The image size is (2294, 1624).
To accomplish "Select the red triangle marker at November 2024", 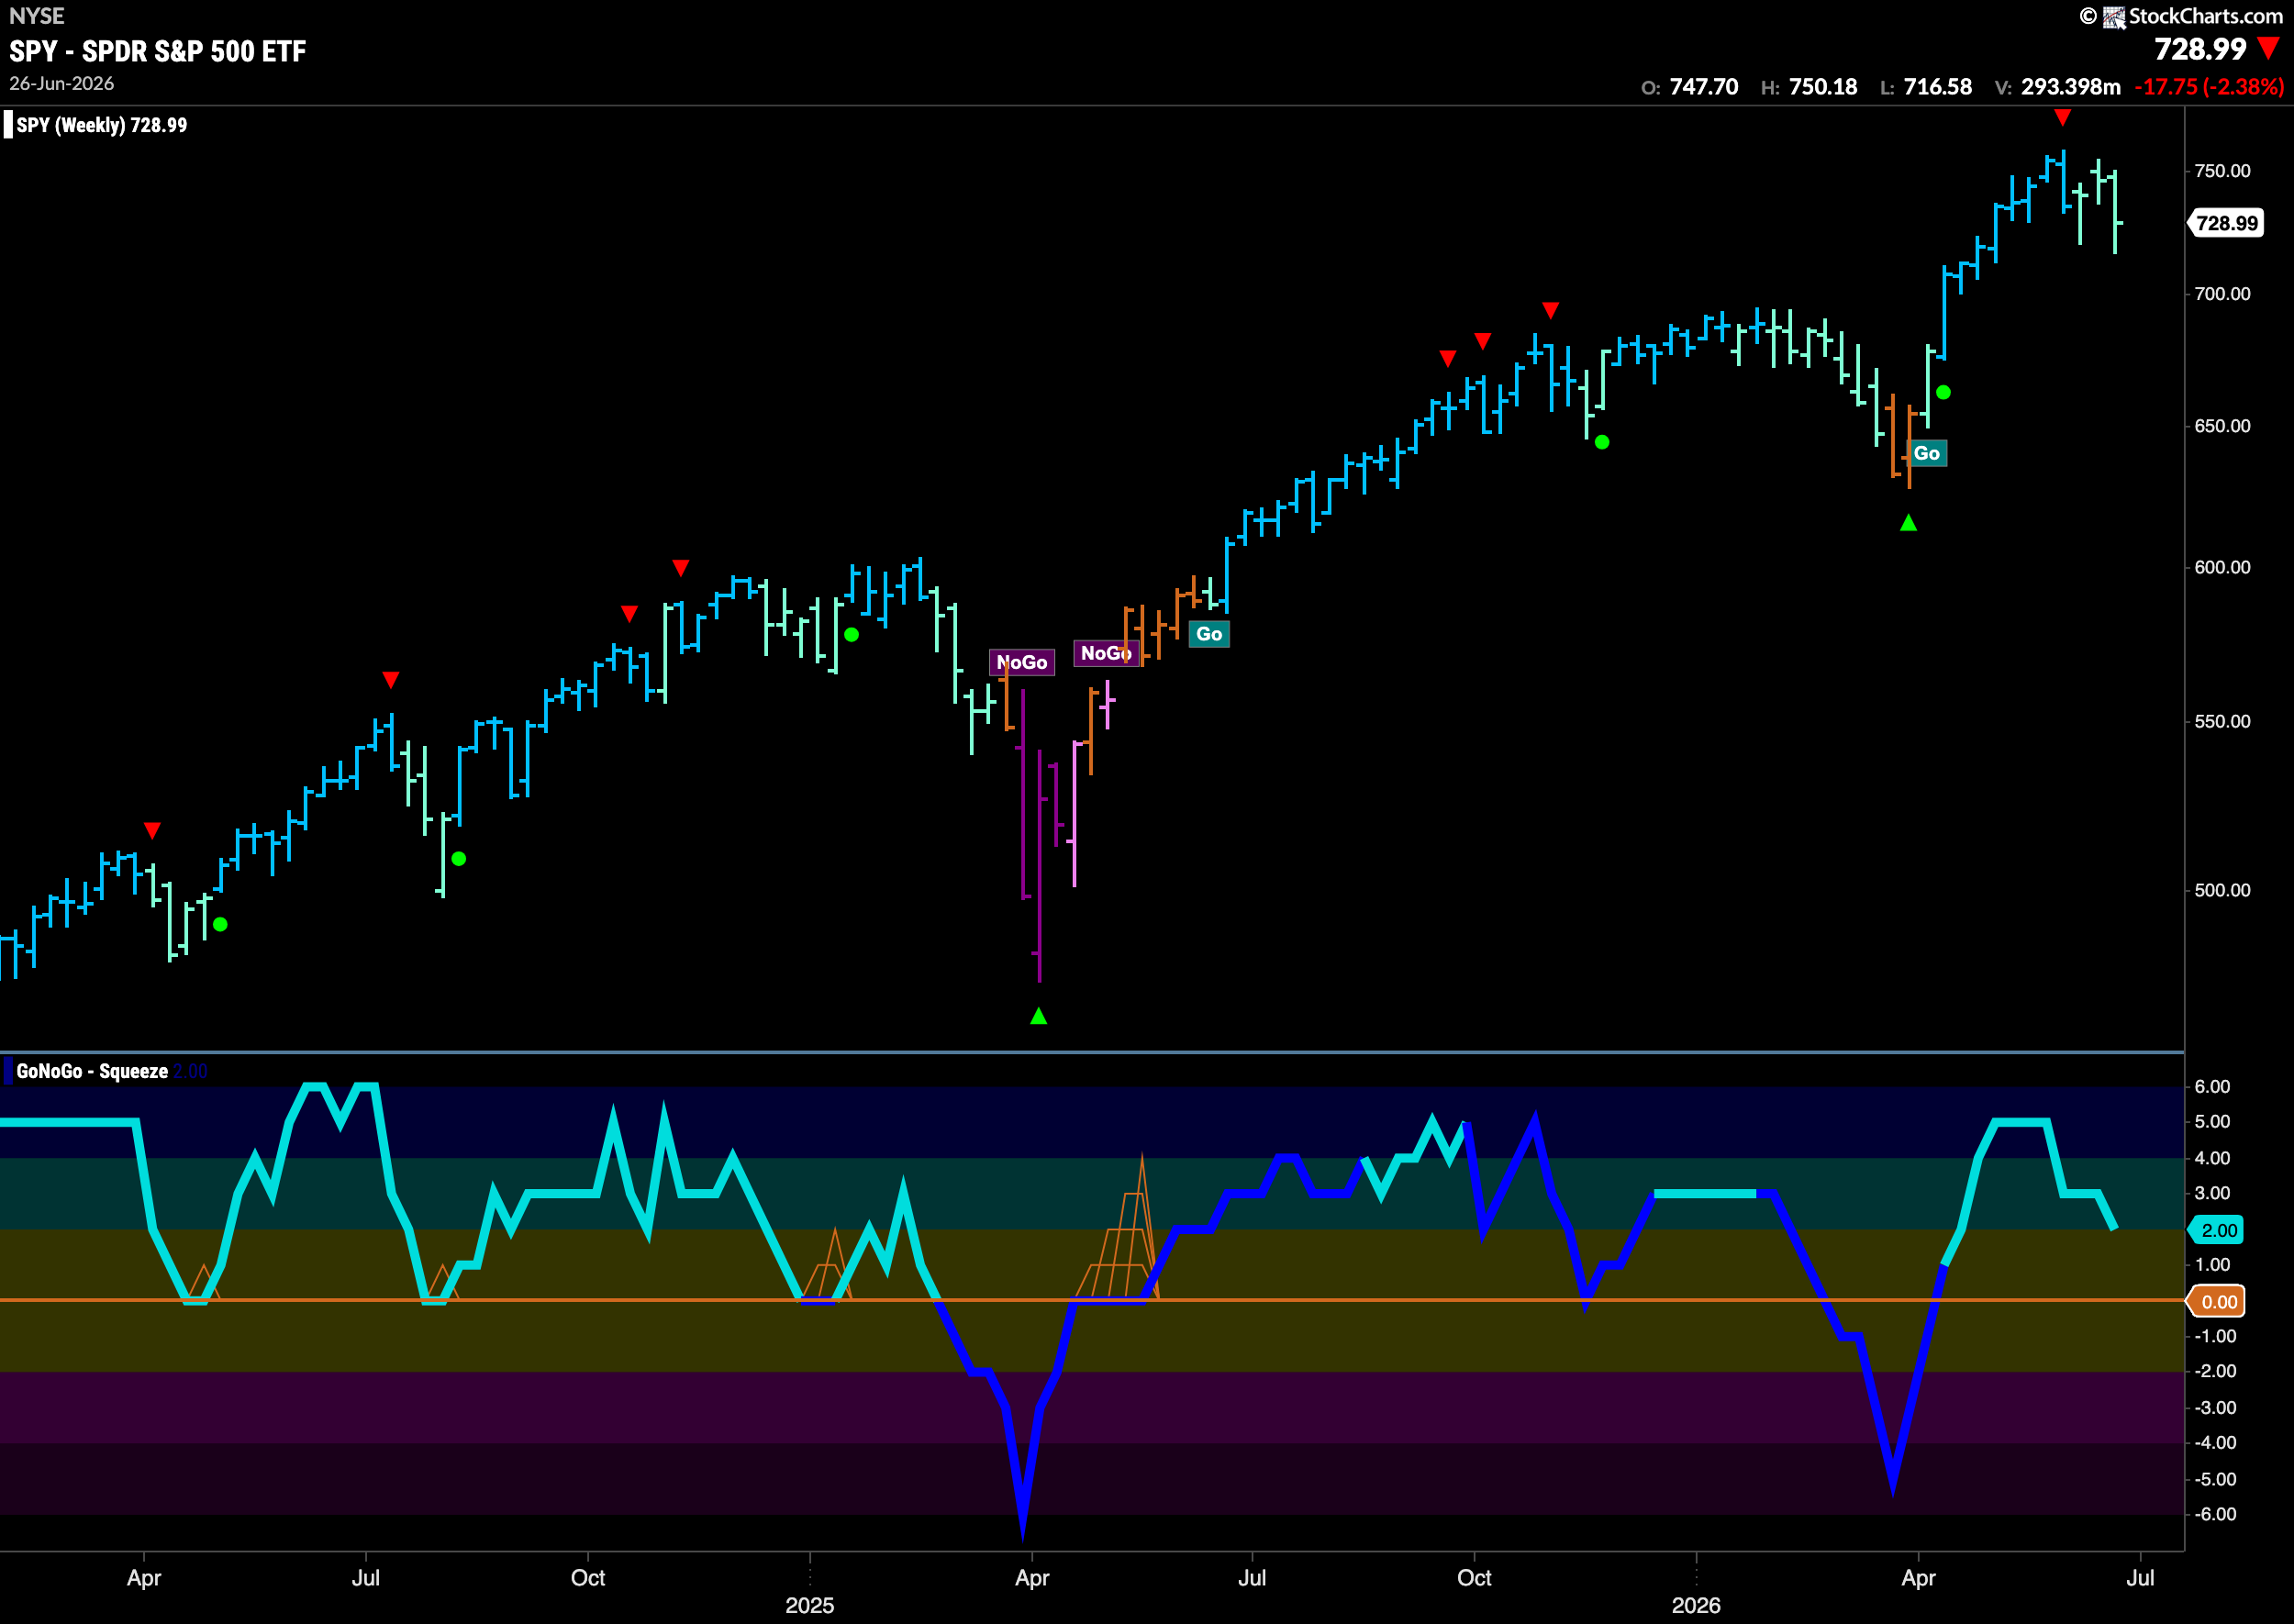I will point(681,568).
